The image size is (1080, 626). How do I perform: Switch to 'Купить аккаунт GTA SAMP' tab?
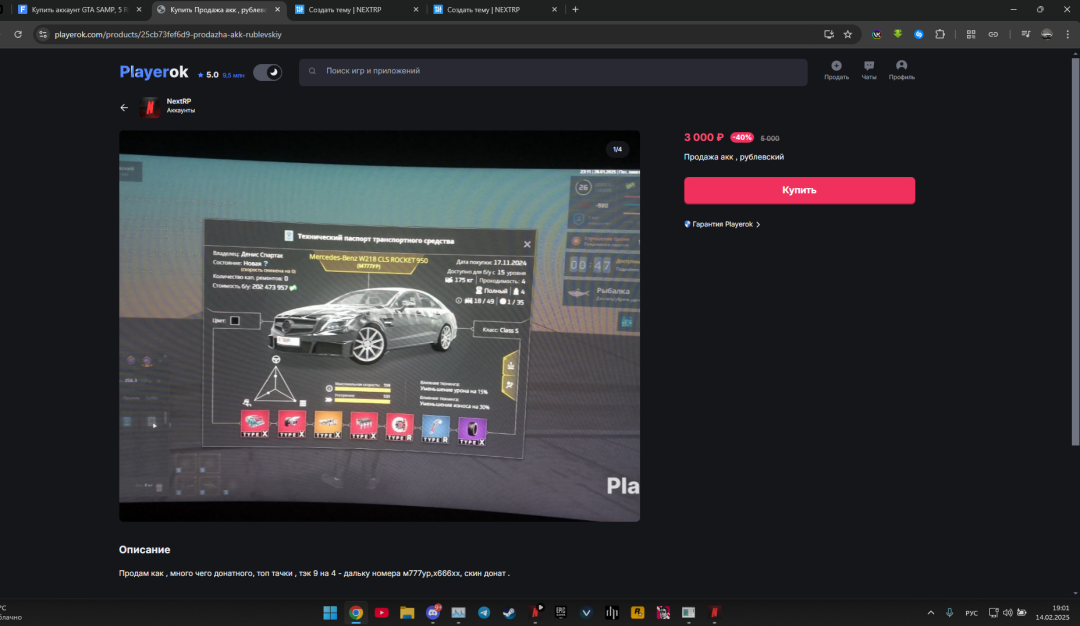(x=80, y=10)
